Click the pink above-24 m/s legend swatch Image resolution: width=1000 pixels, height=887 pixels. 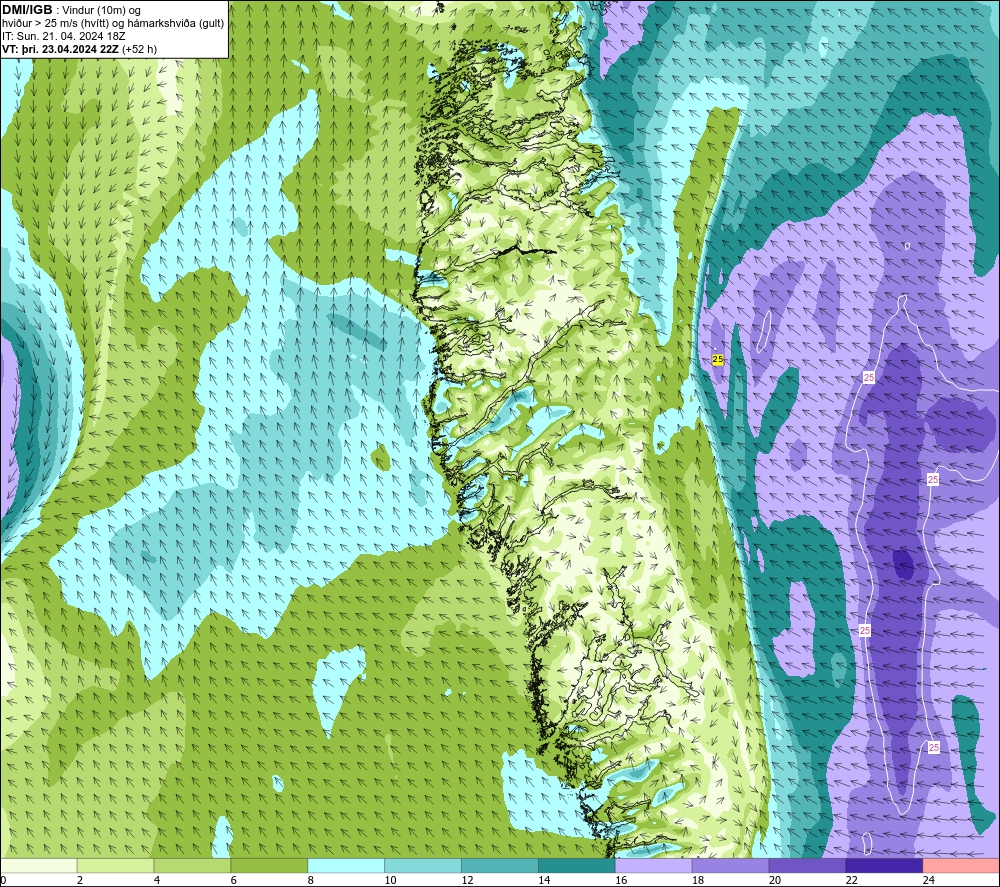pos(961,866)
